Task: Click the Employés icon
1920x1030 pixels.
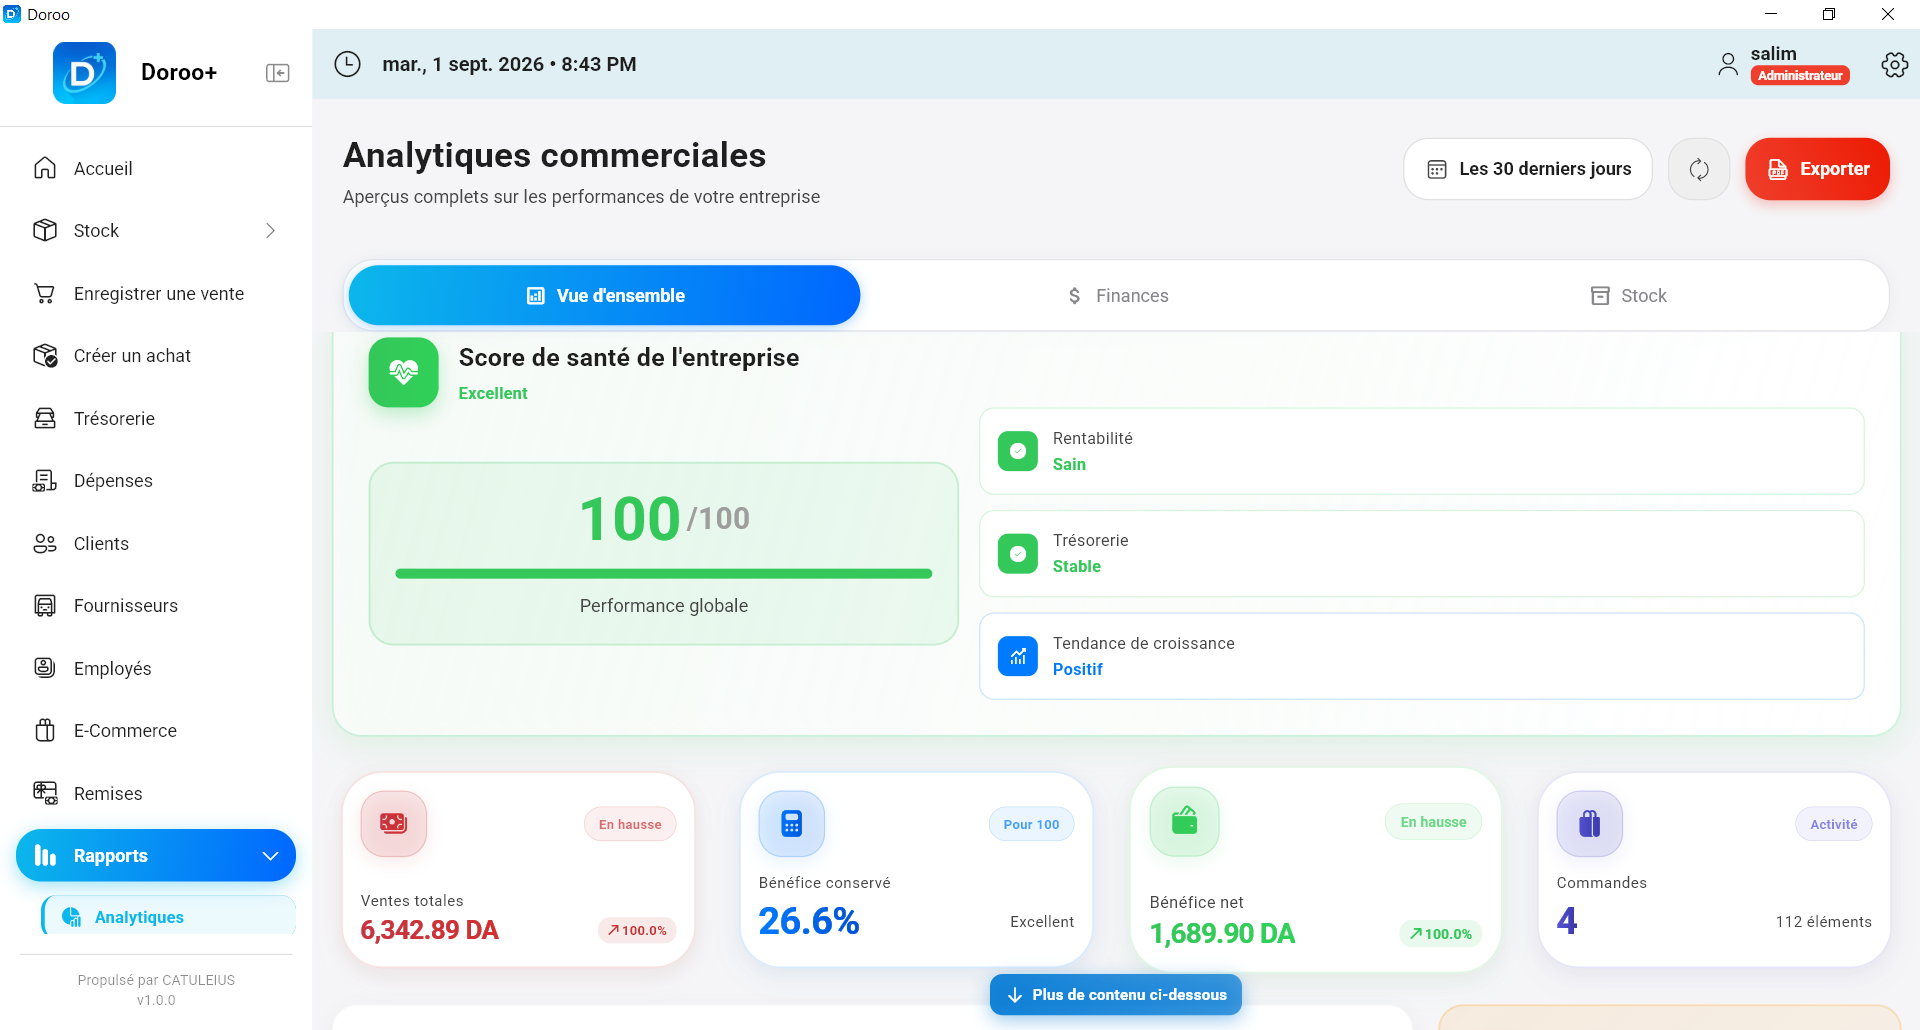Action: pyautogui.click(x=45, y=668)
